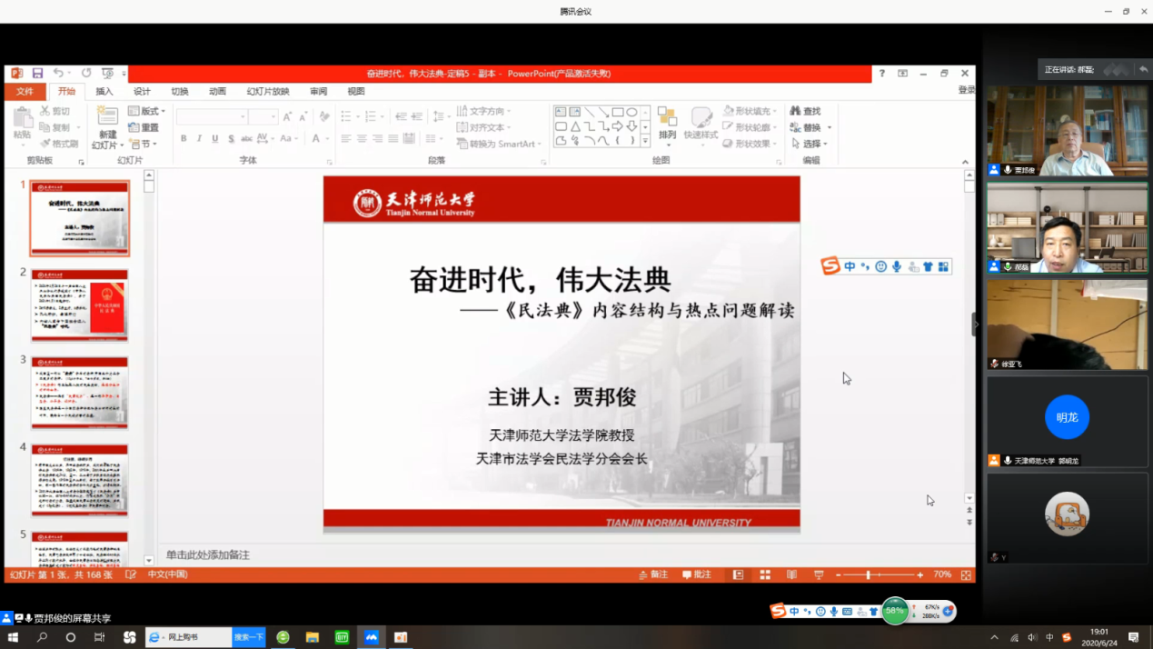The width and height of the screenshot is (1153, 649).
Task: Open the Arrange (排列) tool
Action: pyautogui.click(x=667, y=124)
